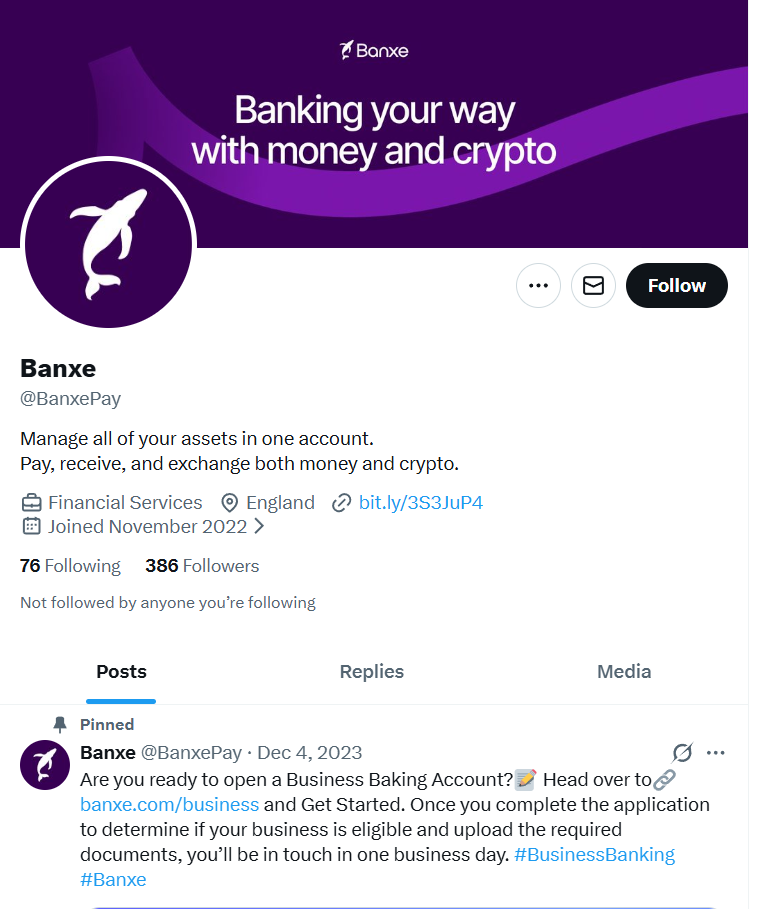Viewport: 765px width, 909px height.
Task: Open the three-dot more options button on the profile
Action: [538, 285]
